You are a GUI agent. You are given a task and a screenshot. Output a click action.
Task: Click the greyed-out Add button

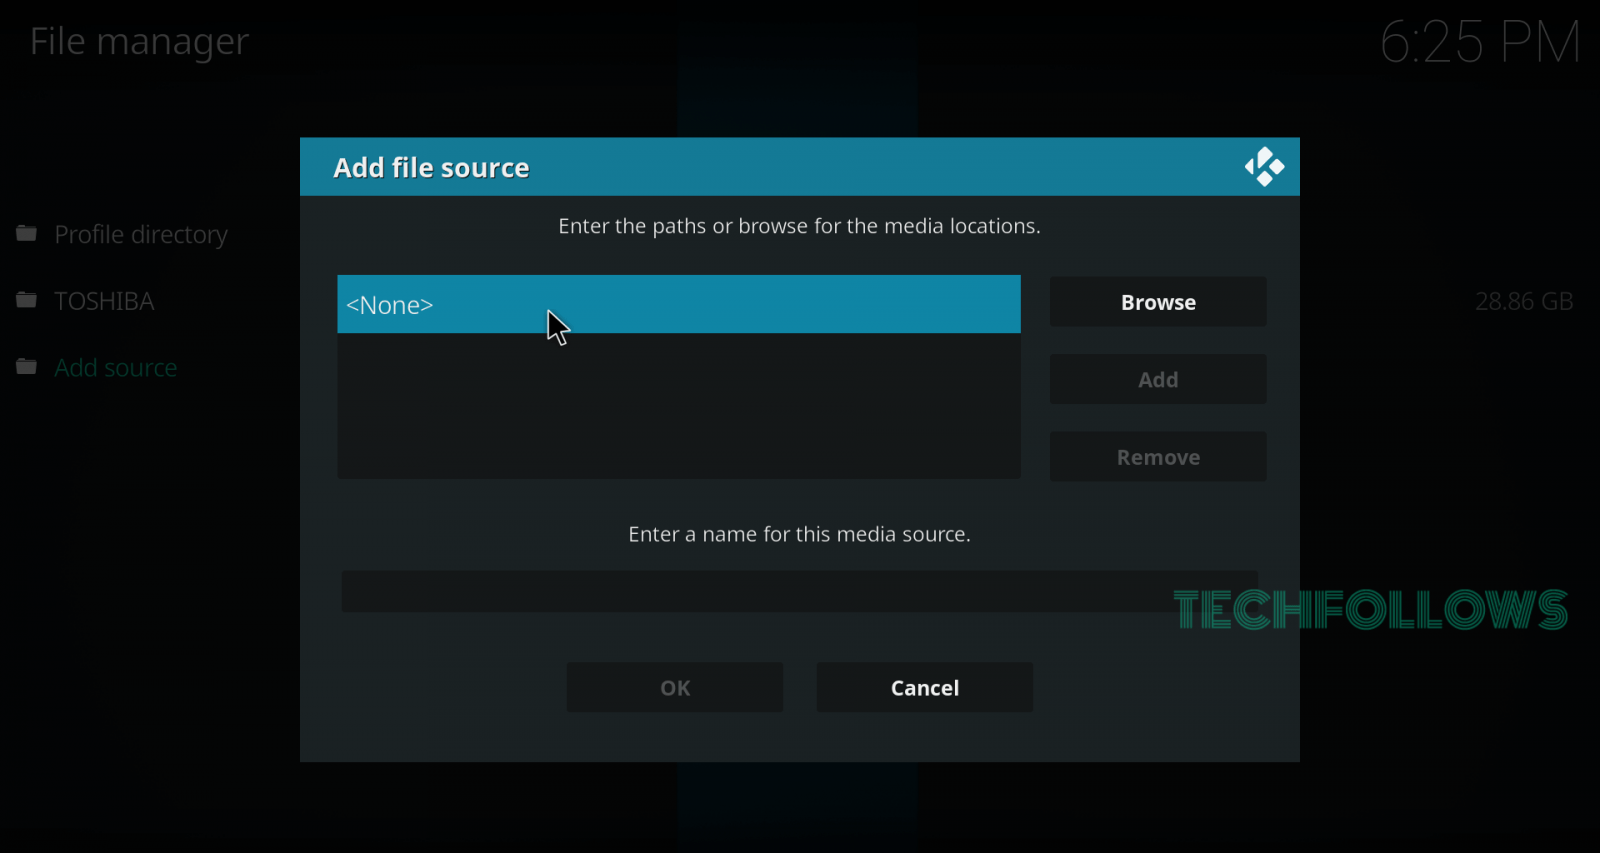1158,379
